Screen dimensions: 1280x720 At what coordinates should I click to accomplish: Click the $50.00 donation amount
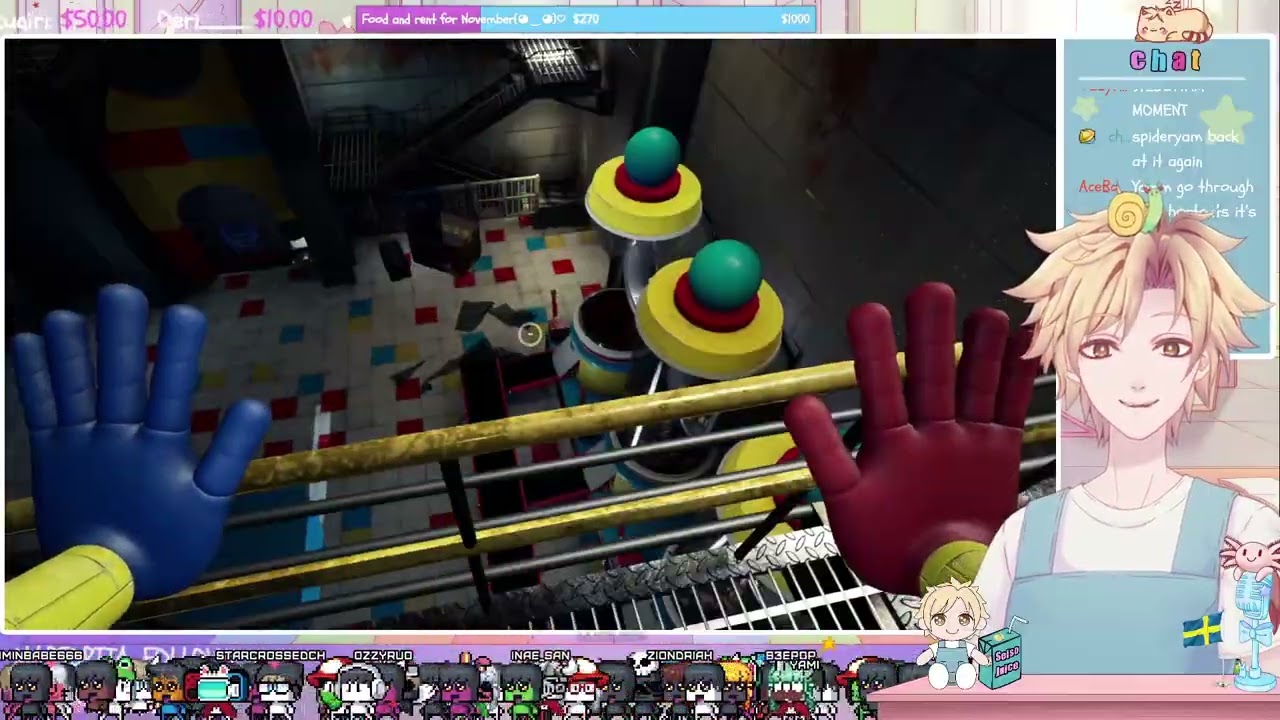[94, 19]
